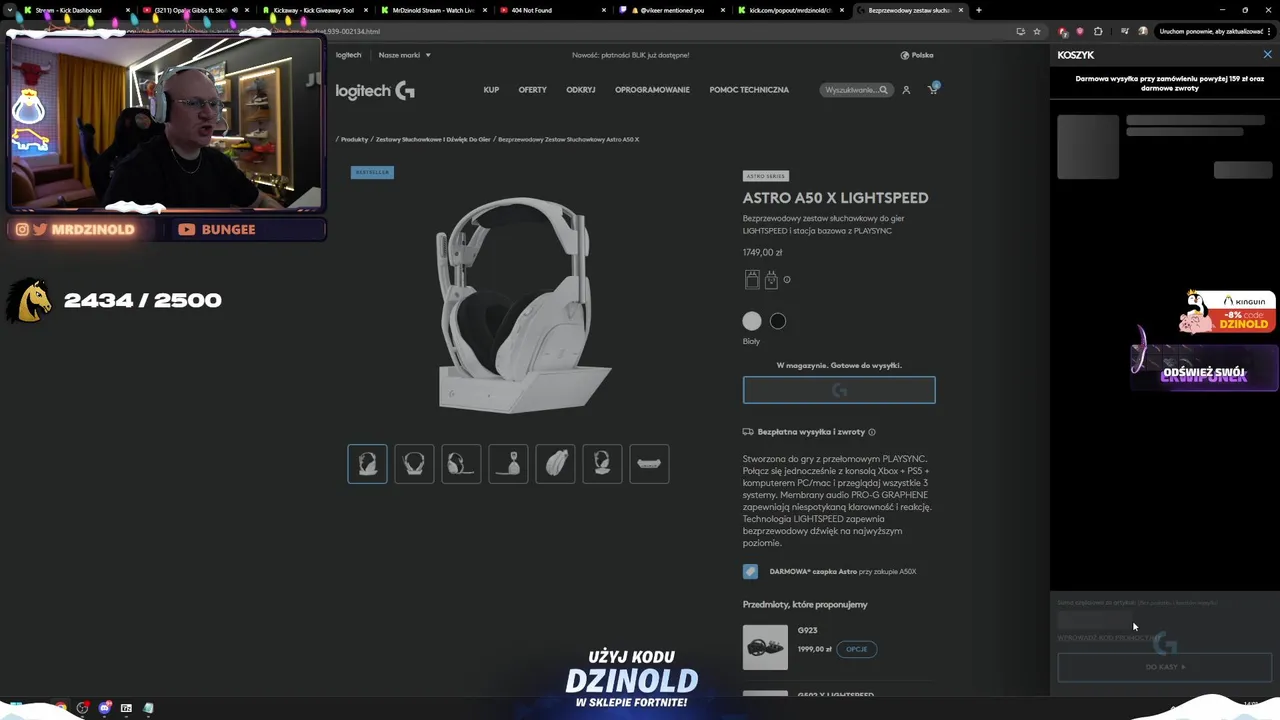This screenshot has height=720, width=1280.
Task: Click the Astro cap promo tag icon
Action: [x=750, y=572]
